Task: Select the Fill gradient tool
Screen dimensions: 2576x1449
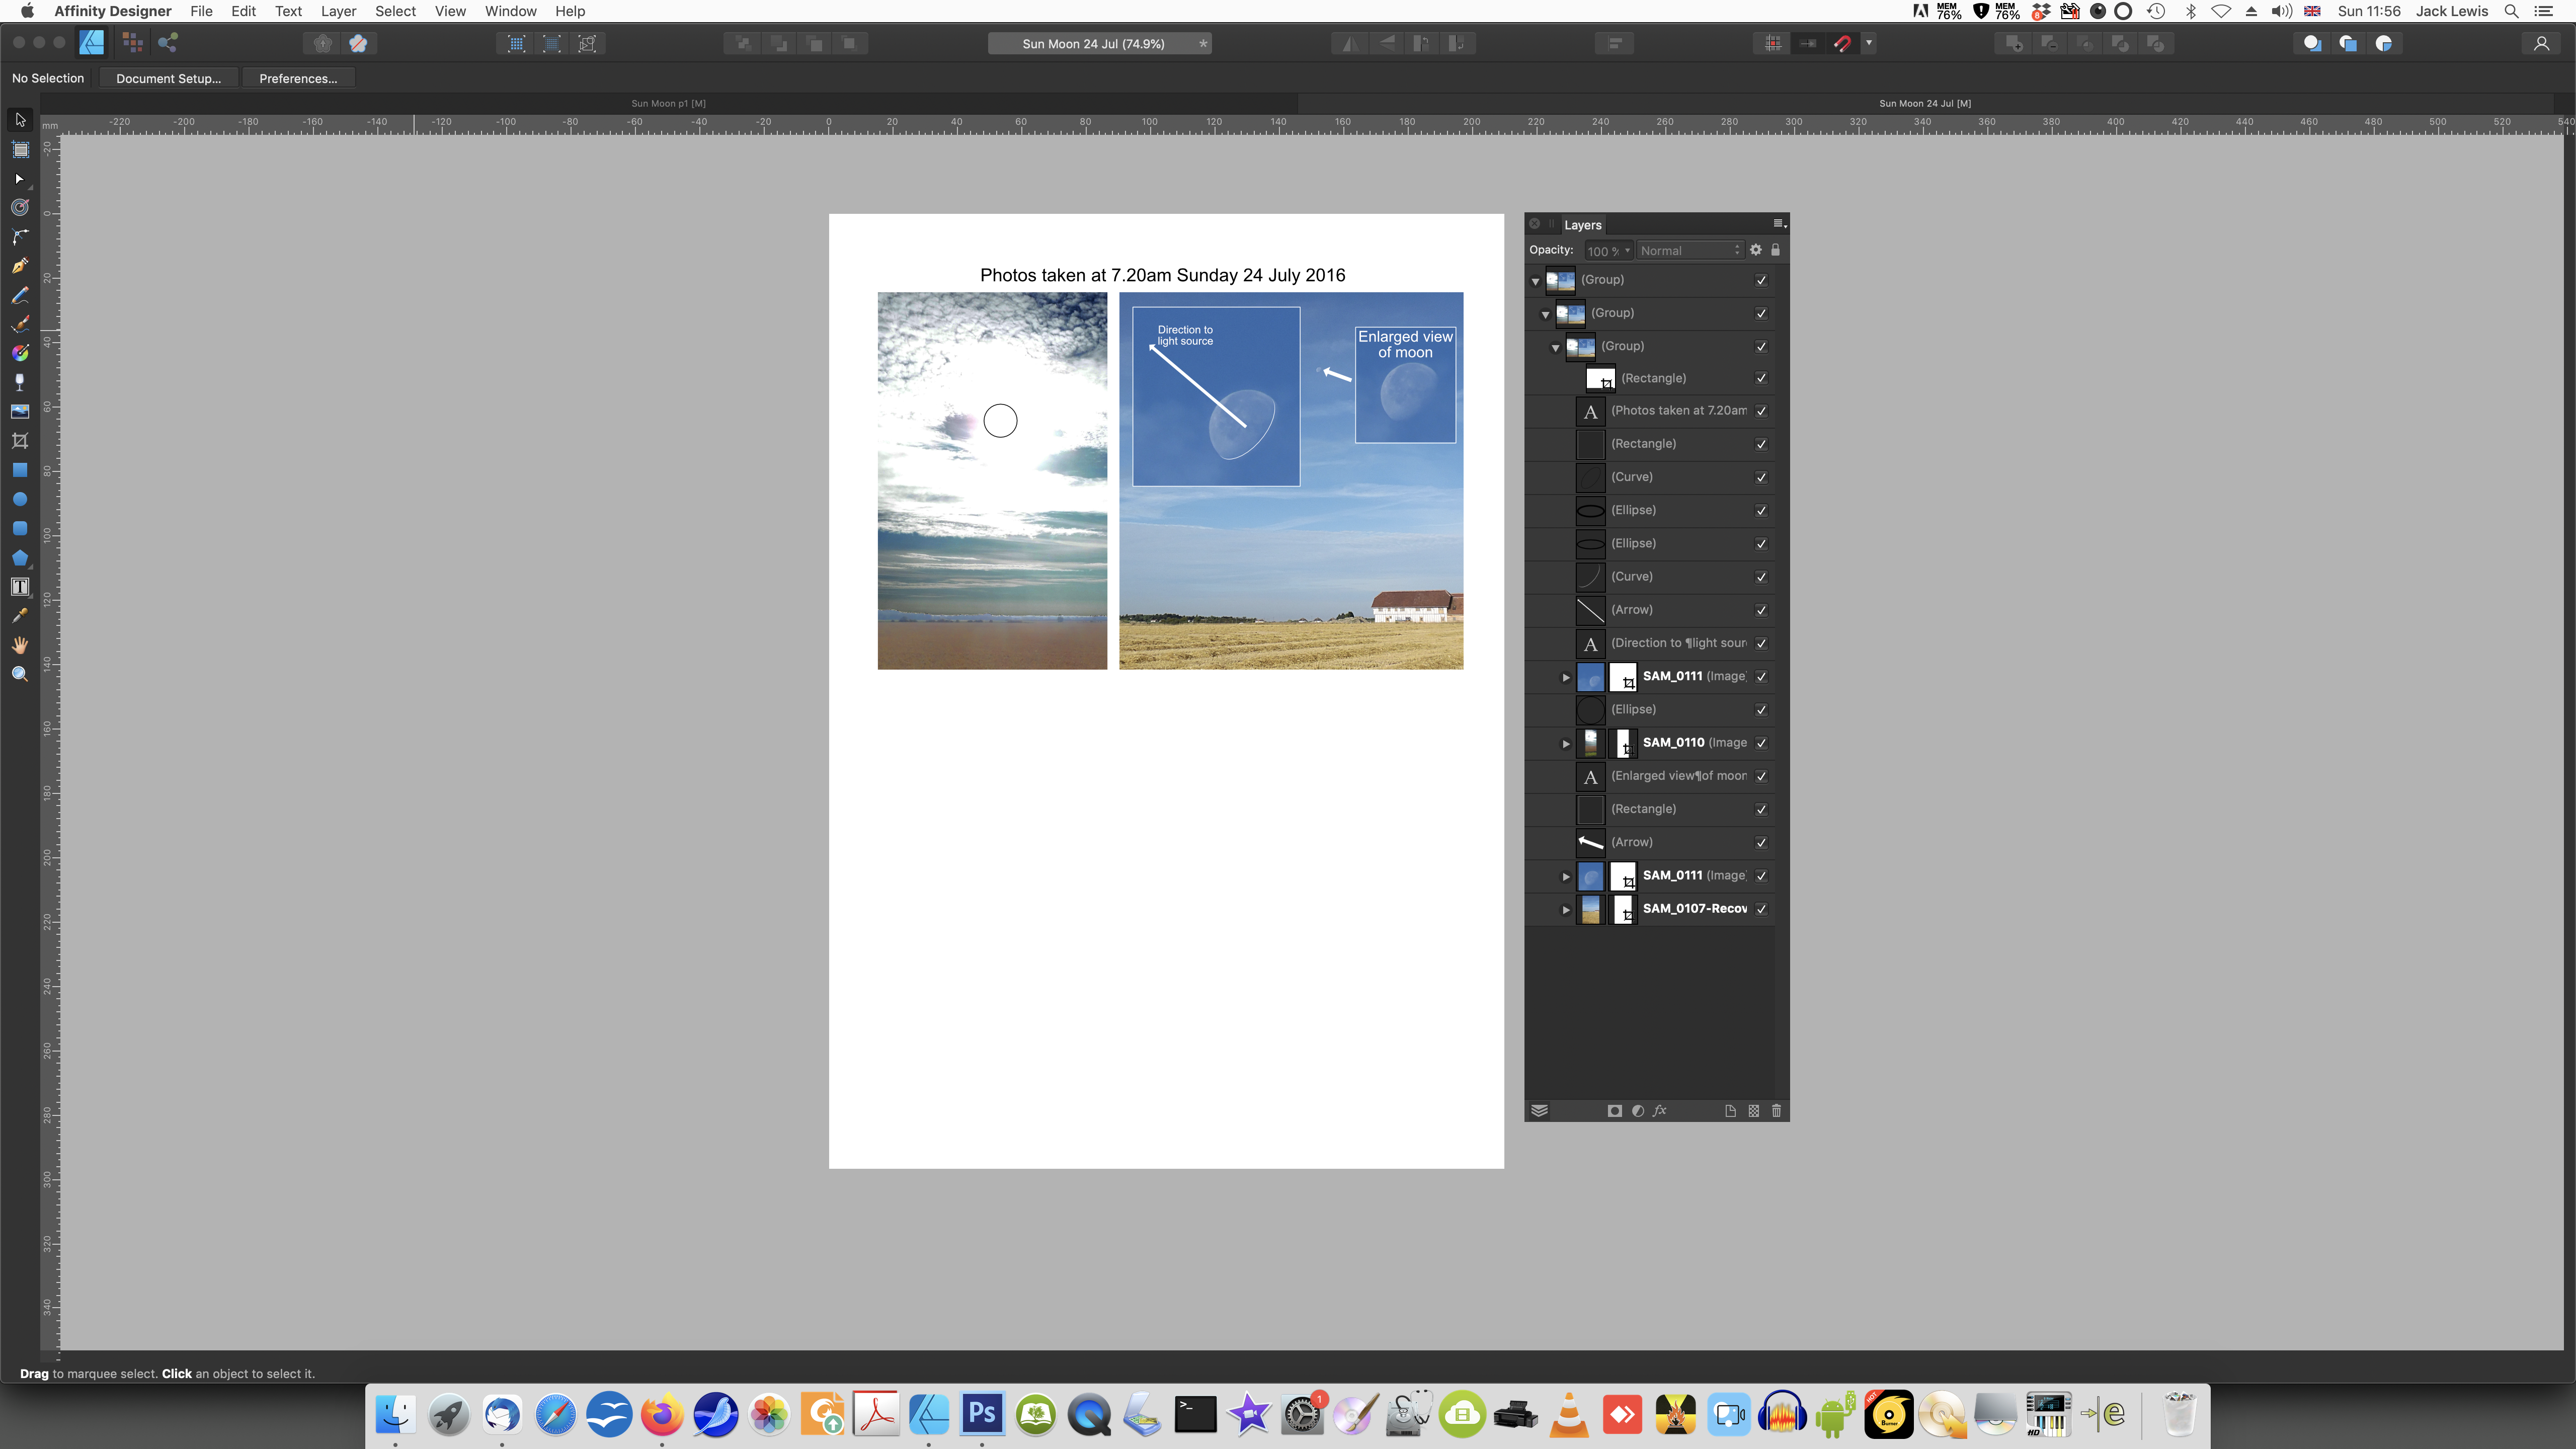Action: pyautogui.click(x=20, y=353)
